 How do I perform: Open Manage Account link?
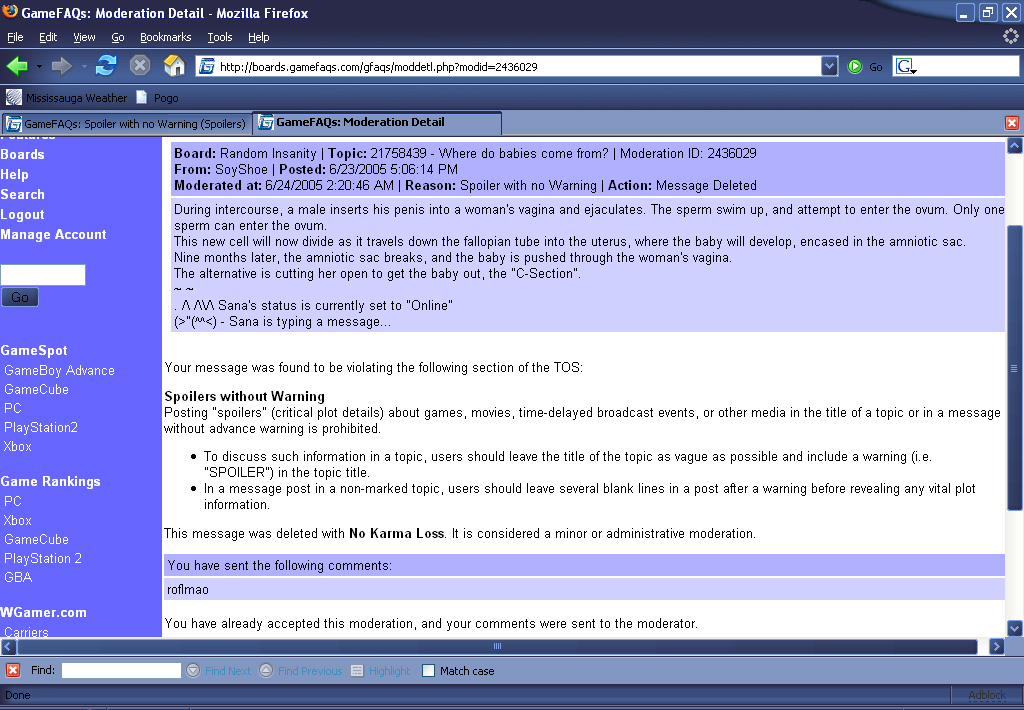coord(53,234)
